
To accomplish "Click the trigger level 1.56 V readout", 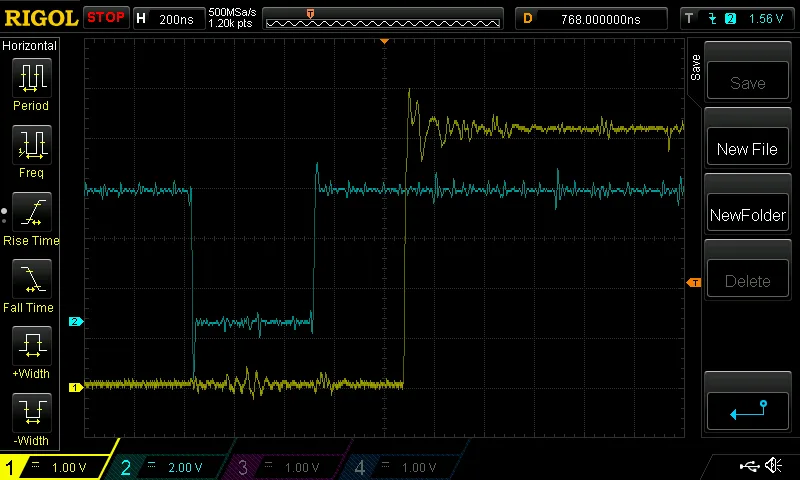I will point(765,19).
